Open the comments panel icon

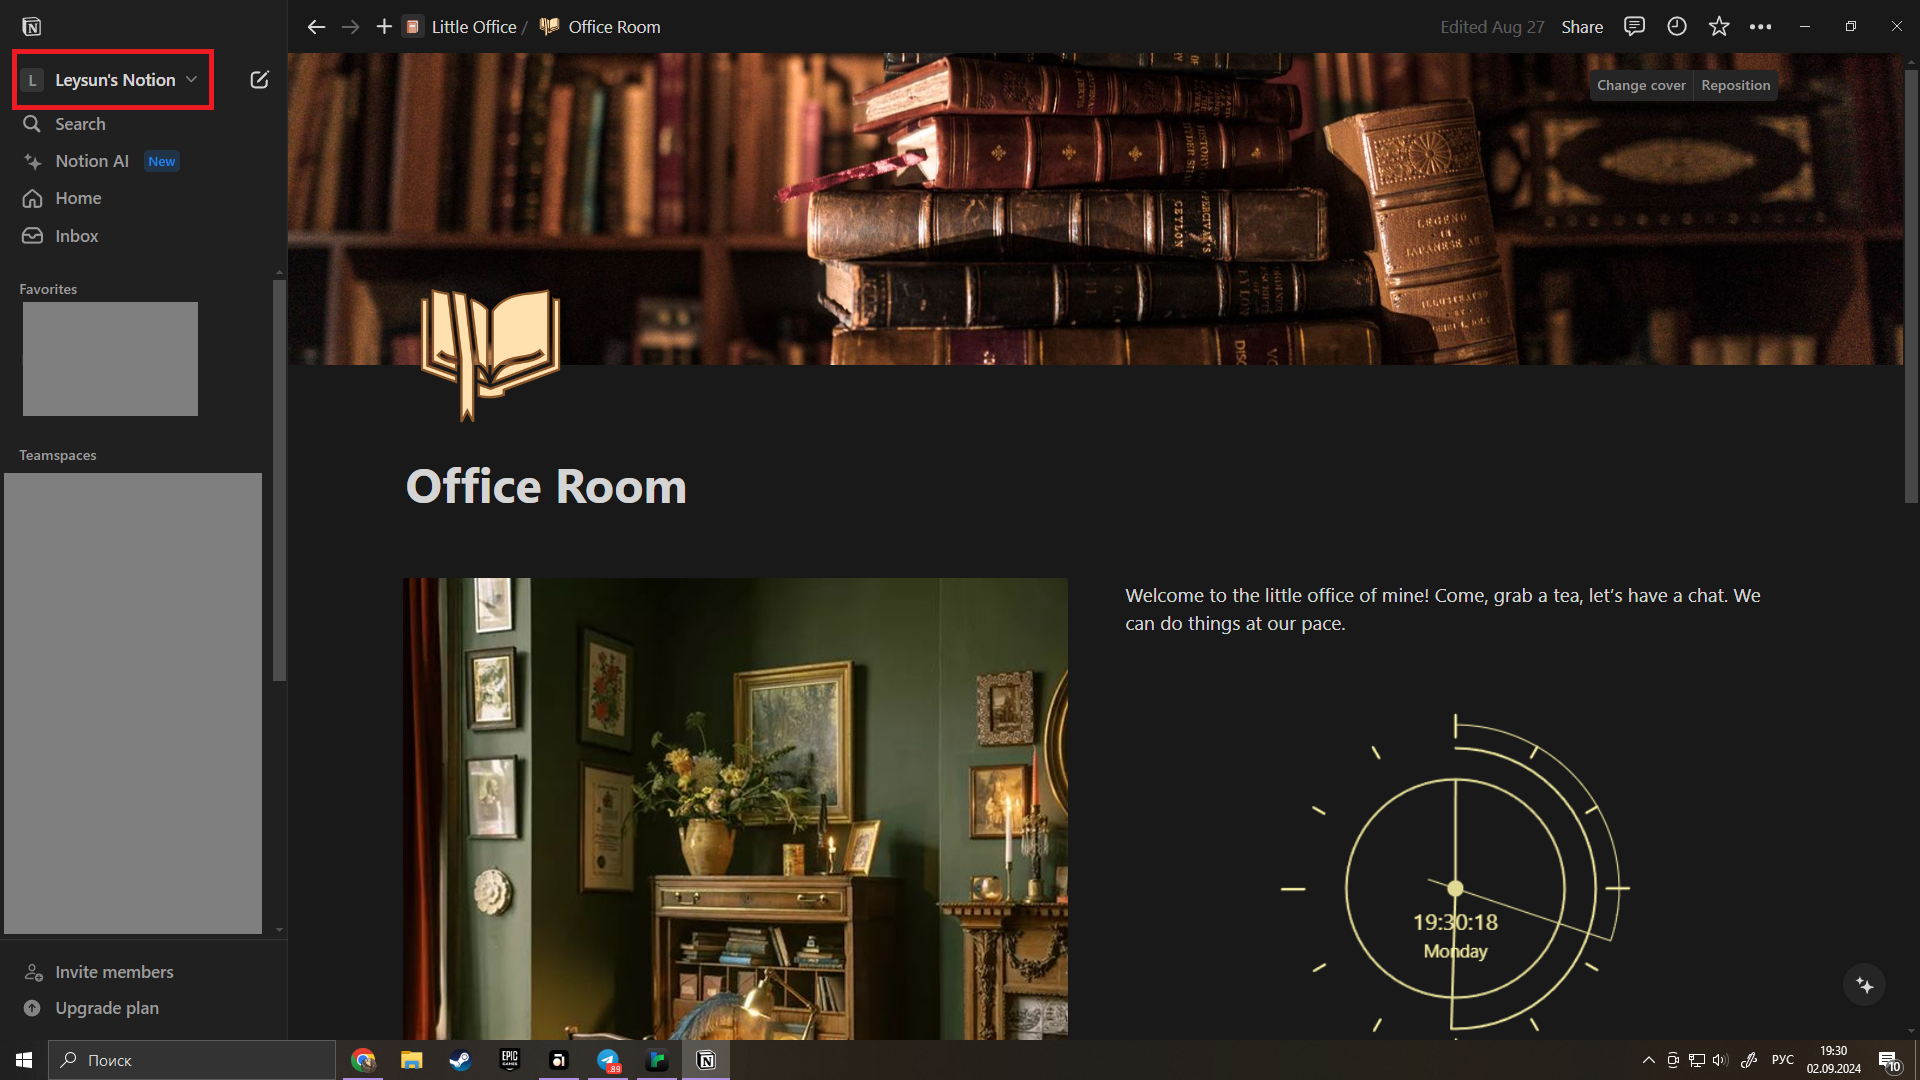[x=1634, y=27]
